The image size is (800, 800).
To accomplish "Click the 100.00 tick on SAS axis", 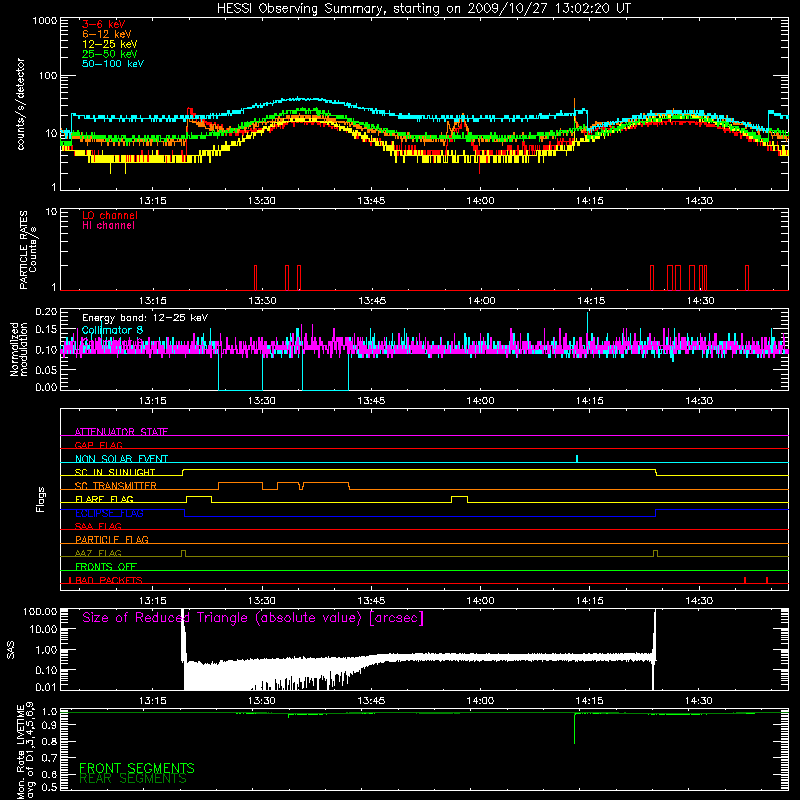I will point(40,611).
